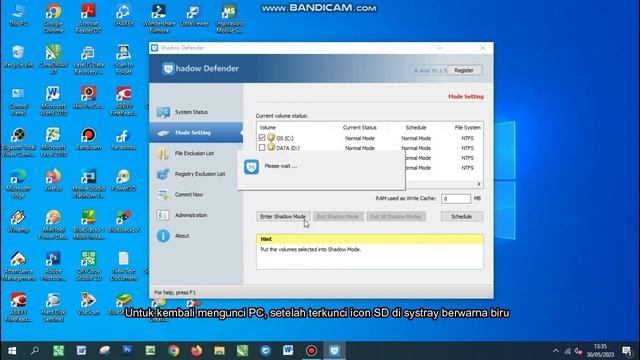
Task: Select Movie Studio Platinum desktop icon
Action: [88, 184]
